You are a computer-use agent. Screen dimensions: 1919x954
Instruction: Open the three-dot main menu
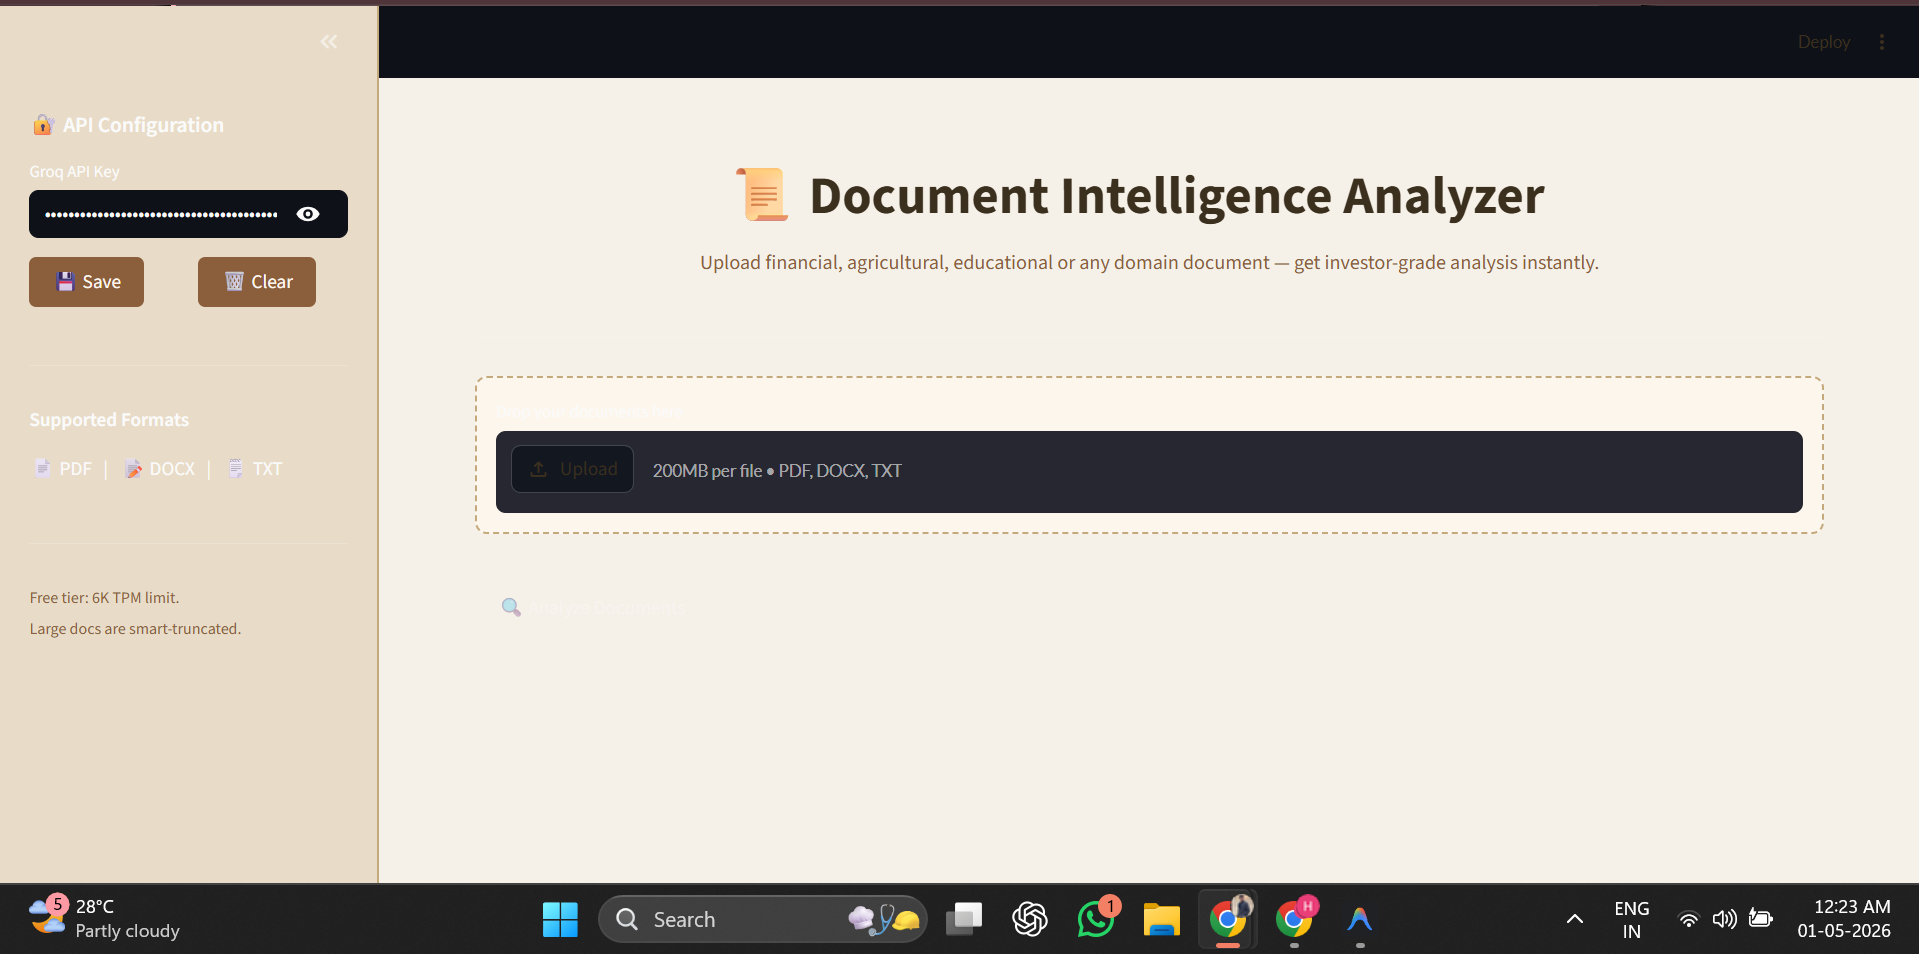point(1882,42)
